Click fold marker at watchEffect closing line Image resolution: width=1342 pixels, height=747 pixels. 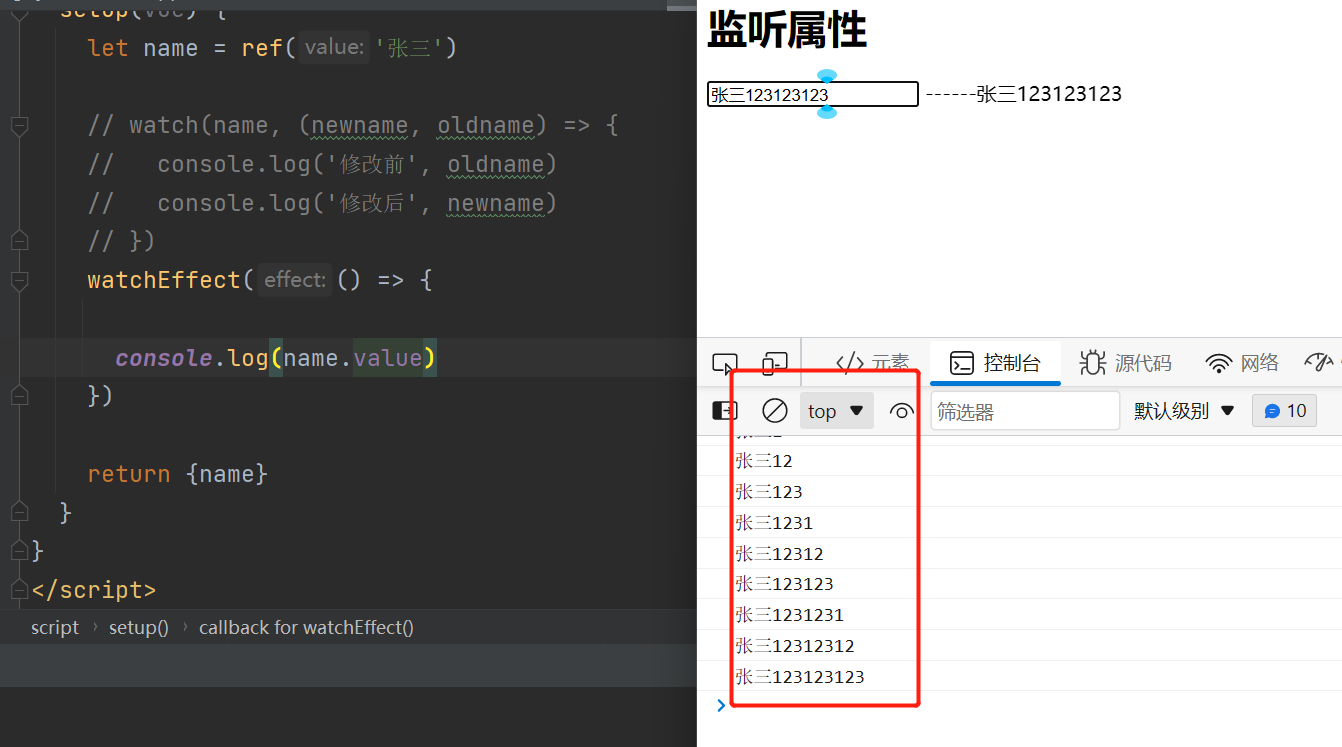19,396
